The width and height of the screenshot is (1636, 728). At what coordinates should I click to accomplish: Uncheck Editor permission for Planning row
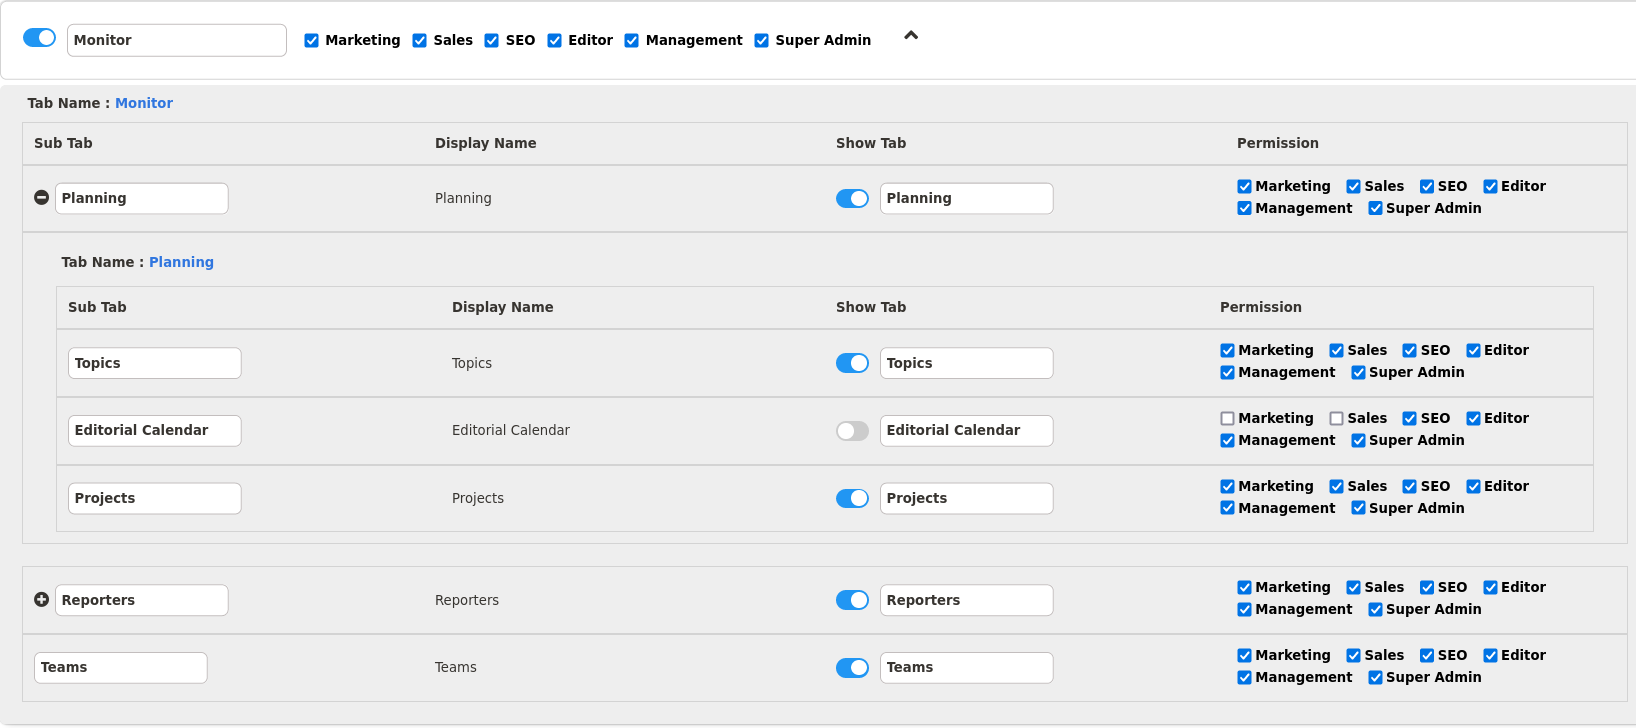(x=1490, y=187)
